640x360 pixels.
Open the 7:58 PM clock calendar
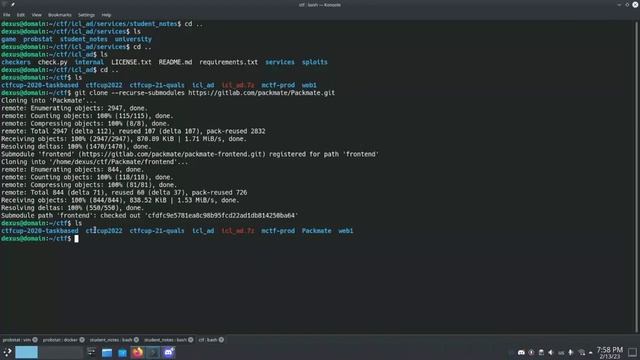click(x=609, y=353)
